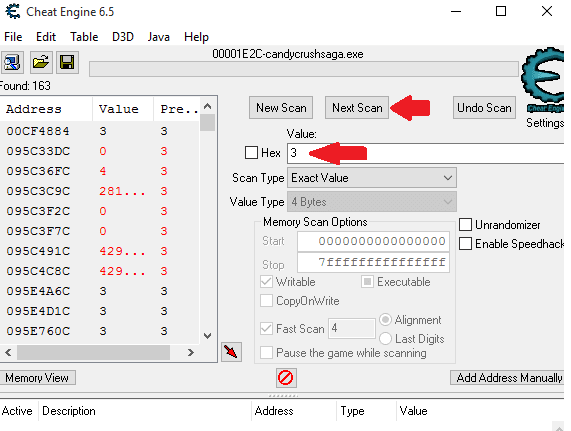Toggle the Executable checkbox
The height and width of the screenshot is (431, 571).
pyautogui.click(x=367, y=282)
